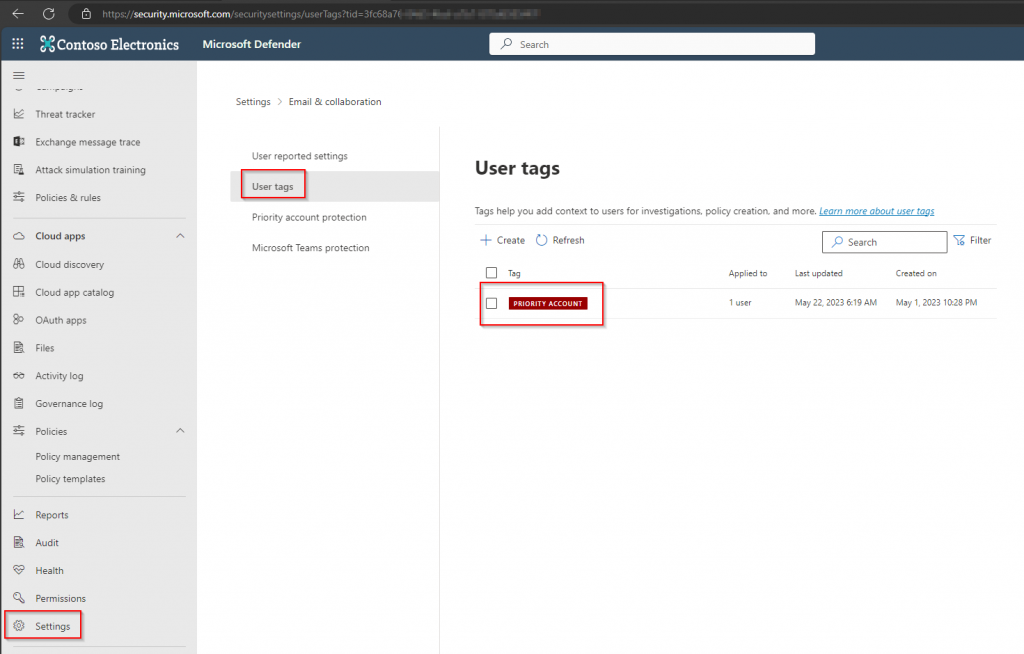Screen dimensions: 1024x654
Task: Click the red PRIORITY ACCOUNT tag badge
Action: (x=547, y=303)
